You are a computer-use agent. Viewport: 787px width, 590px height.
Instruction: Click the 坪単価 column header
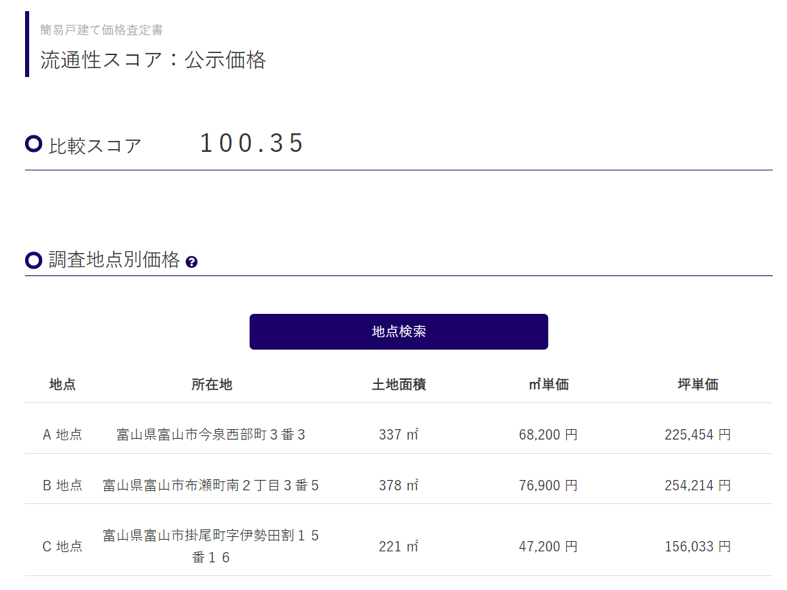(x=697, y=384)
